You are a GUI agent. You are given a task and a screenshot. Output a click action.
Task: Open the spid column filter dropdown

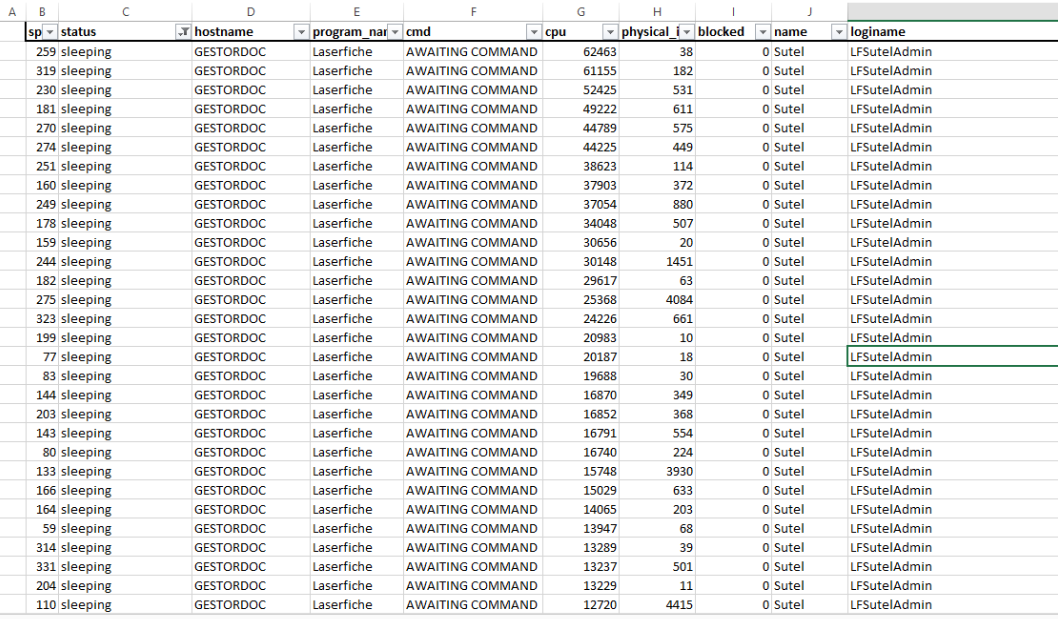tap(50, 32)
